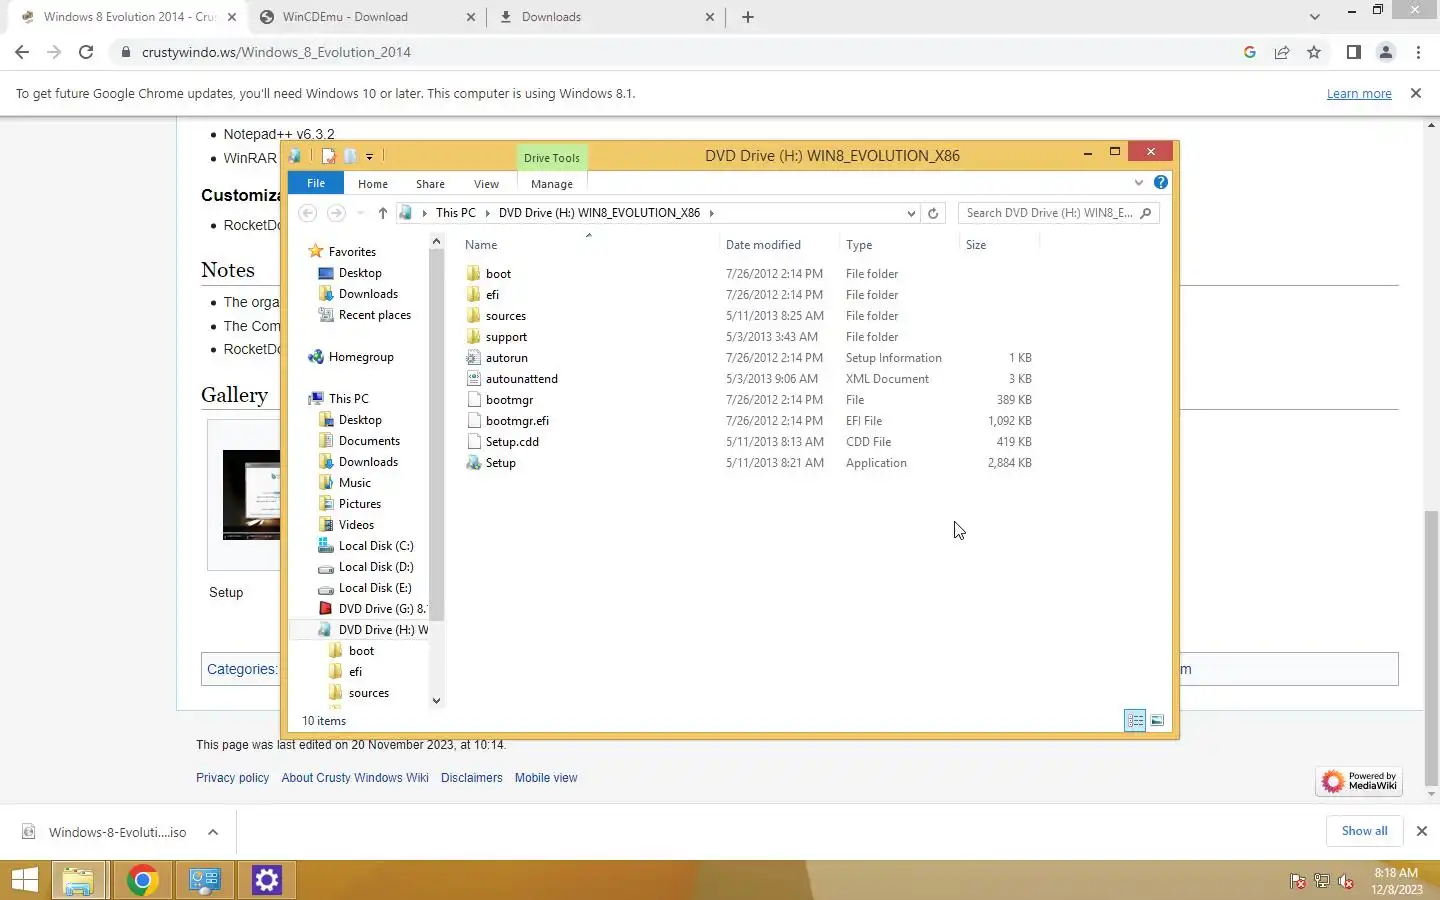This screenshot has height=900, width=1440.
Task: Open Pictures under This PC
Action: pos(360,504)
